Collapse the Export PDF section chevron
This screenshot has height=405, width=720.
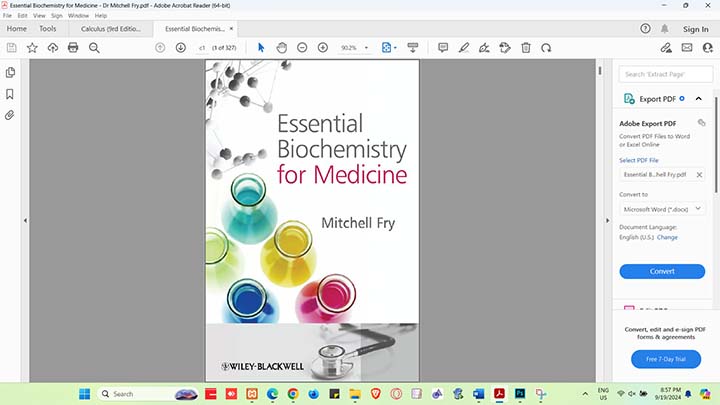pyautogui.click(x=699, y=99)
